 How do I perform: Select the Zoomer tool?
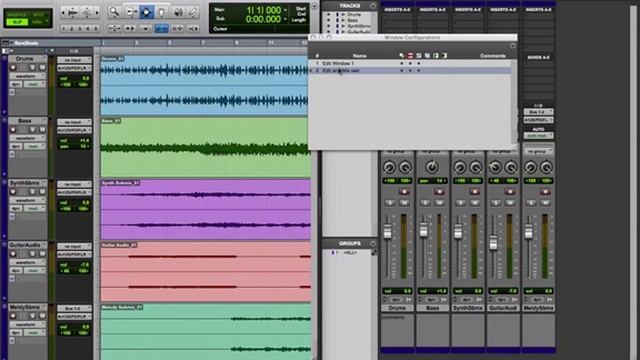pyautogui.click(x=114, y=12)
